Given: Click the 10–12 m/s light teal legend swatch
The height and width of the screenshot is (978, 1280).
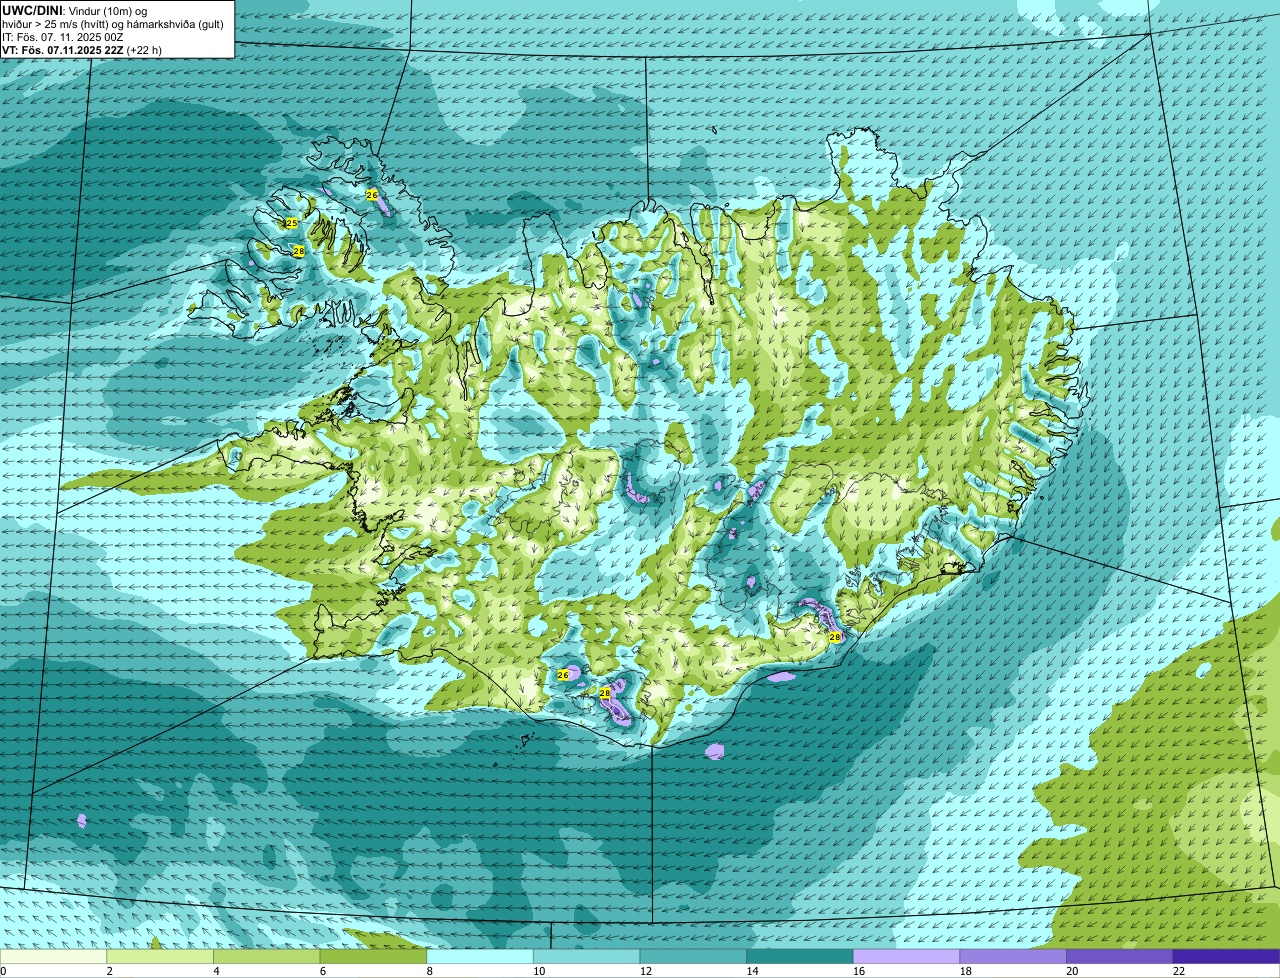Looking at the screenshot, I should click(x=586, y=956).
